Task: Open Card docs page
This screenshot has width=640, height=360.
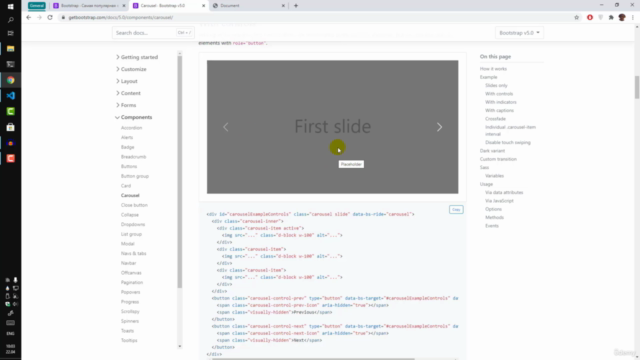Action: [126, 186]
